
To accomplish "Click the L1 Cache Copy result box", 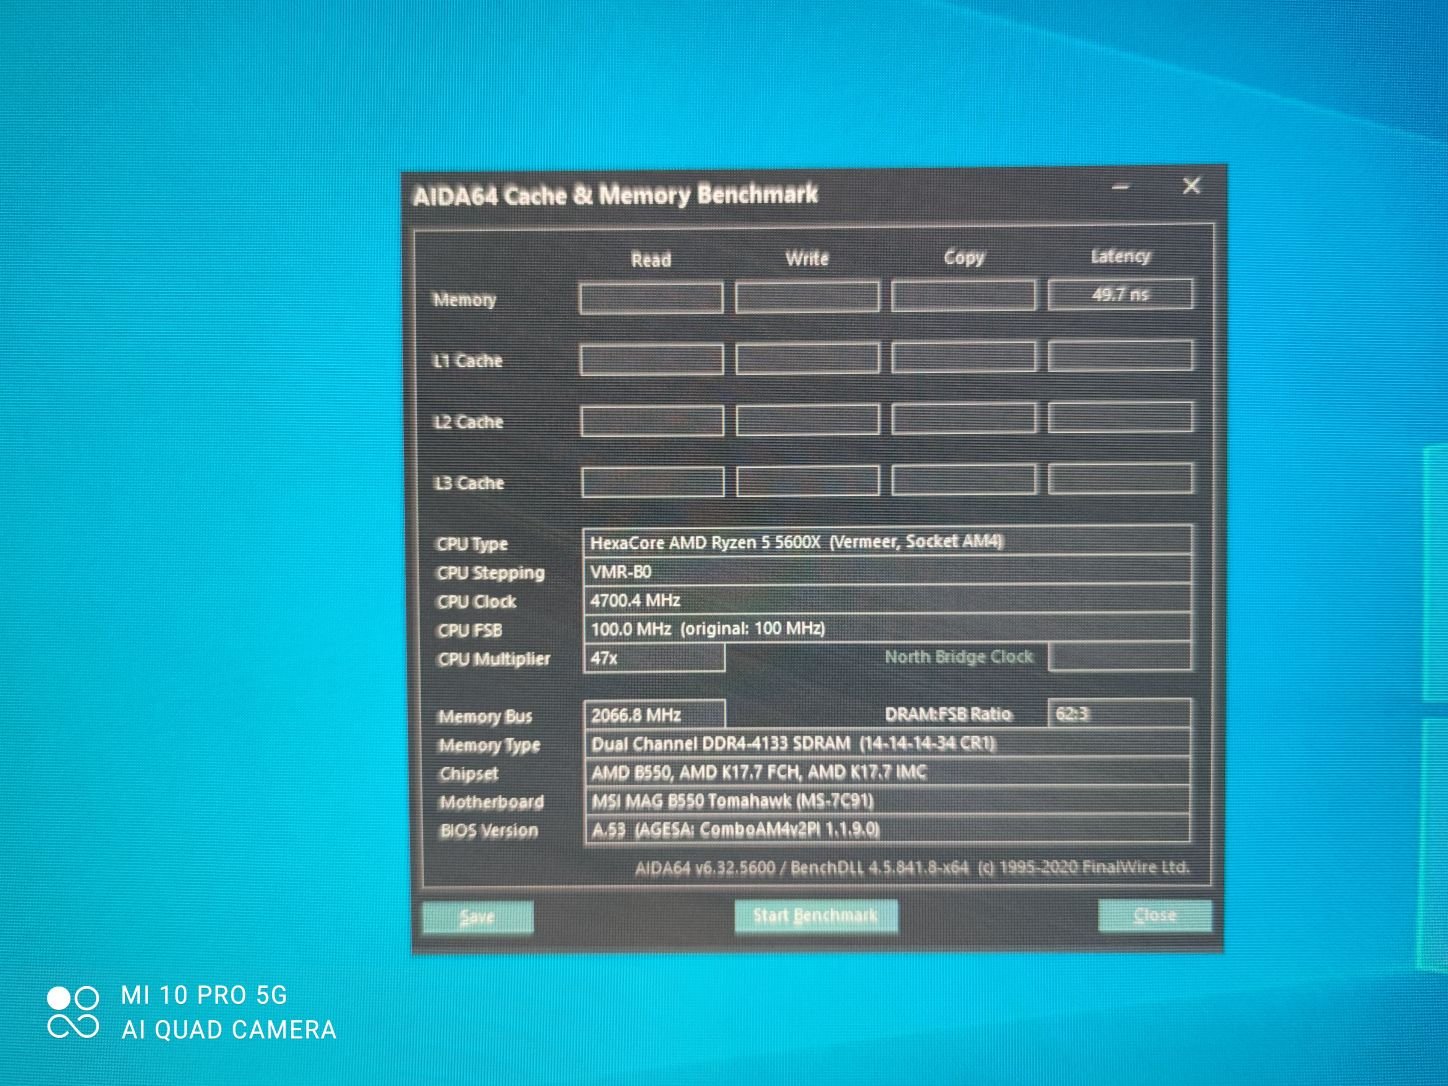I will coord(964,357).
